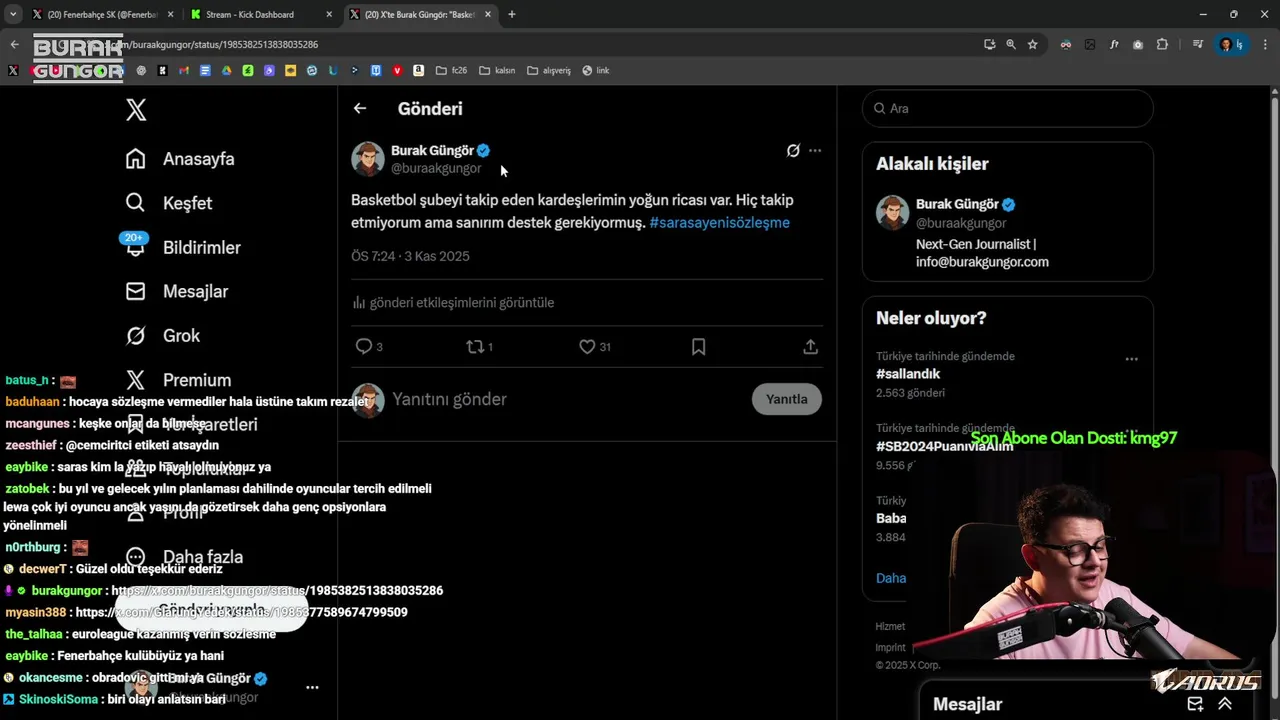Open Mesajlar in the left sidebar

(177, 291)
